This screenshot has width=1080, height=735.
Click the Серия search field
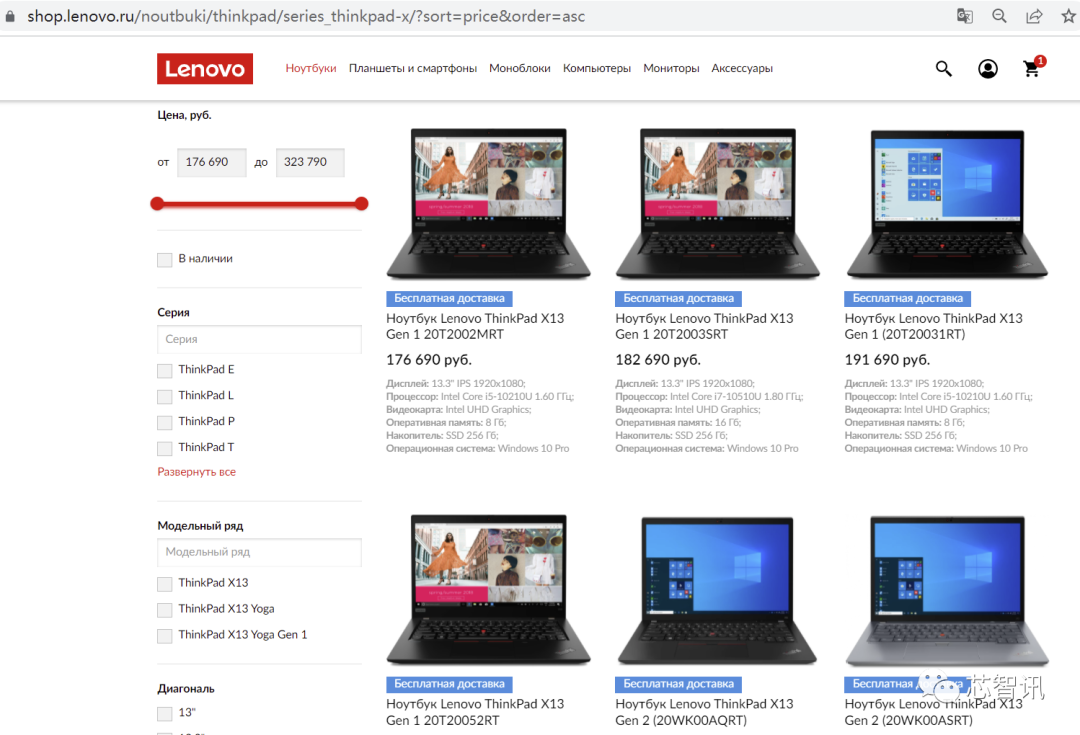259,339
